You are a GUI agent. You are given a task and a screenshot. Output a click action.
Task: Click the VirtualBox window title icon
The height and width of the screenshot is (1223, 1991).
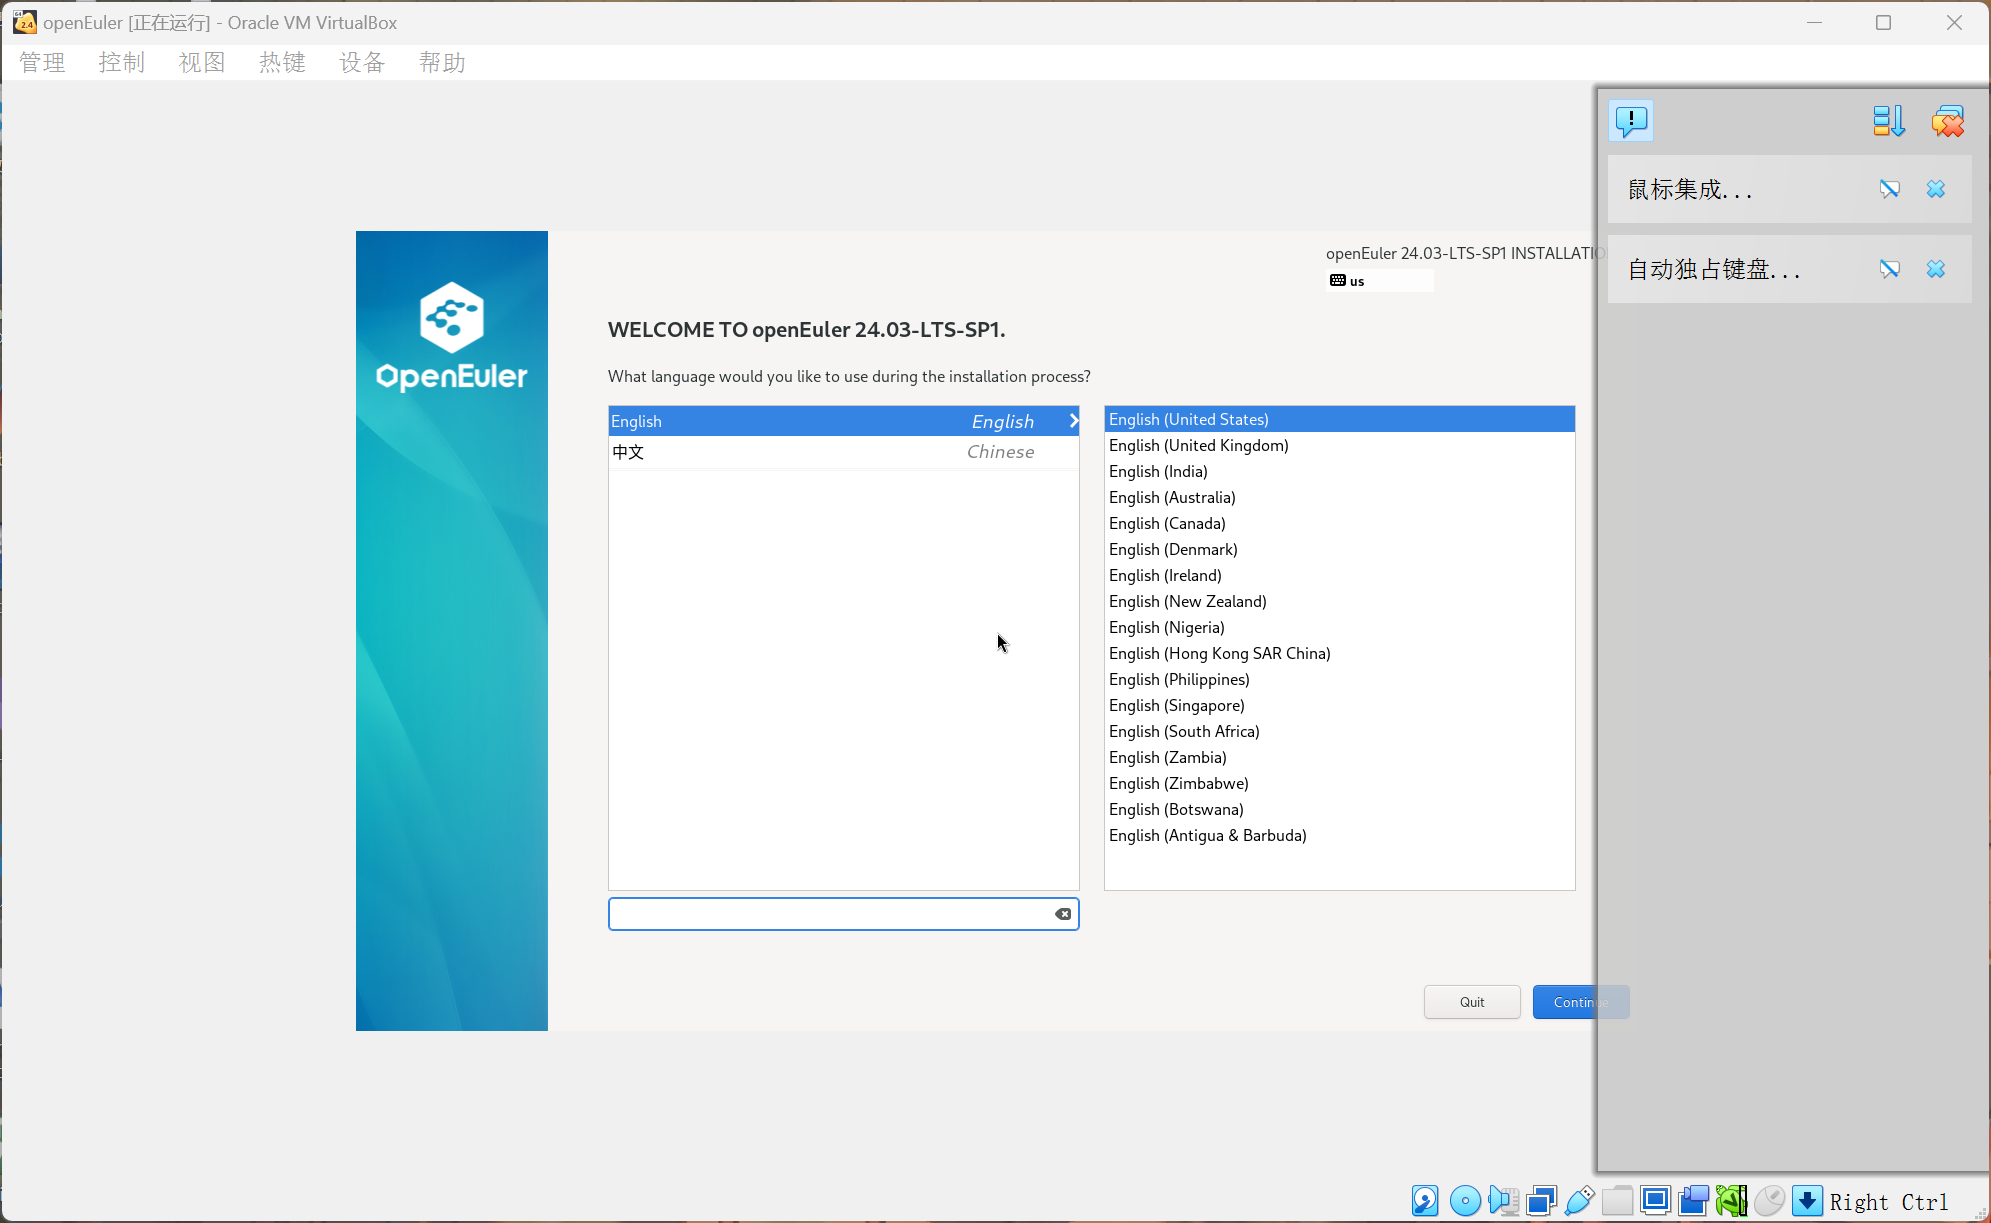pyautogui.click(x=25, y=22)
